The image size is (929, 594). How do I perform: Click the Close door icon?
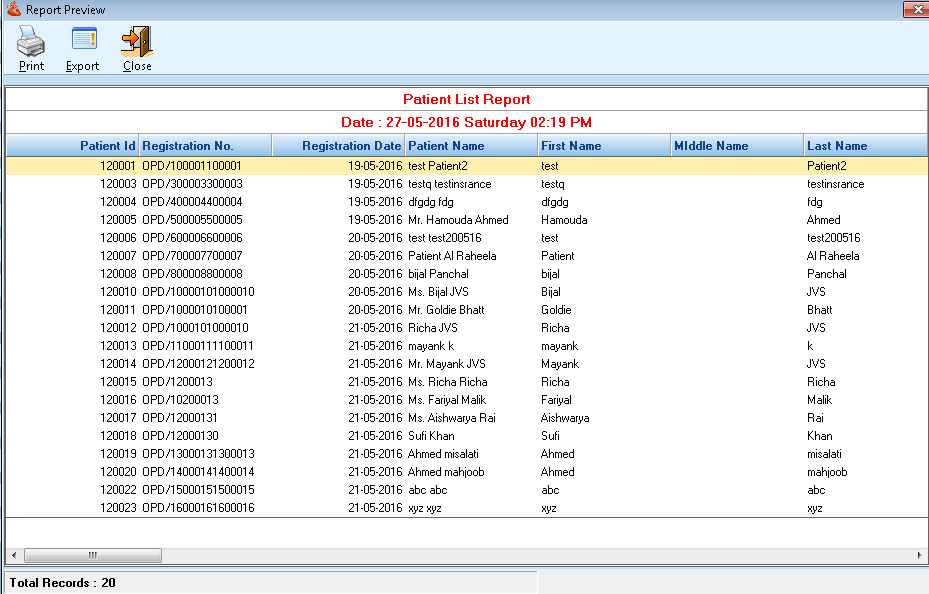(137, 41)
